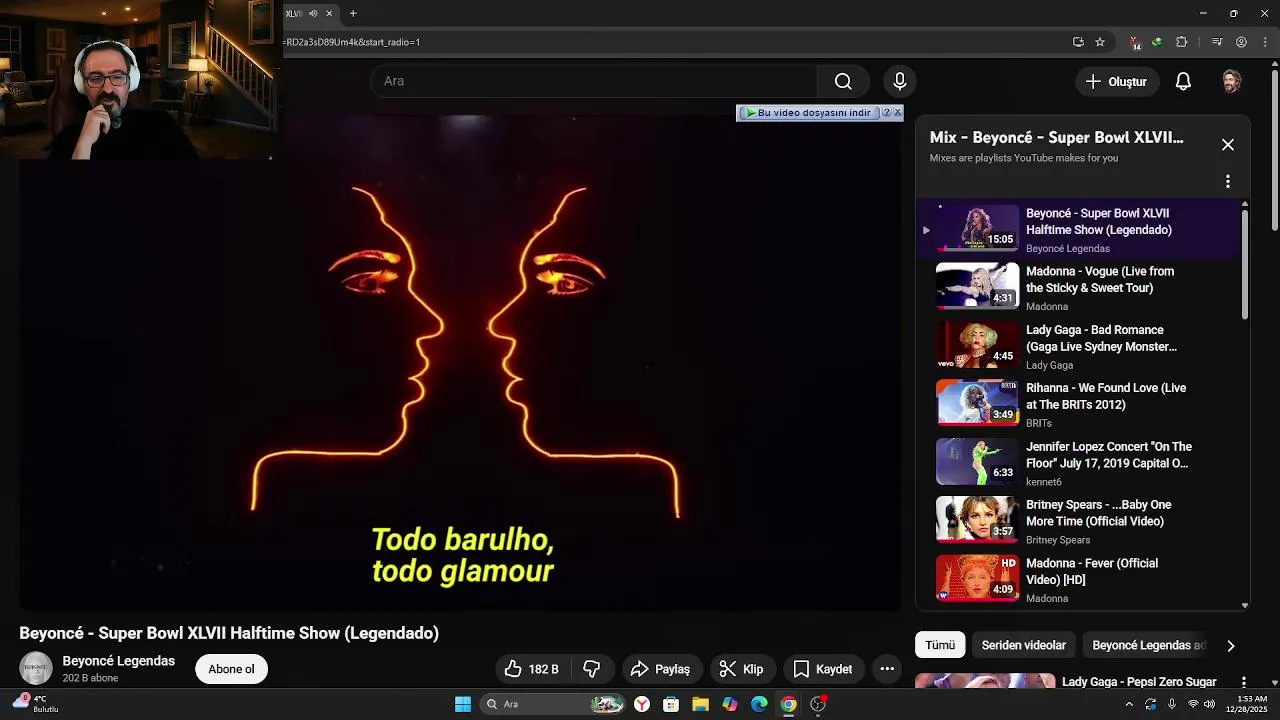Click the YouTube search magnifier button
The height and width of the screenshot is (720, 1280).
pyautogui.click(x=843, y=81)
